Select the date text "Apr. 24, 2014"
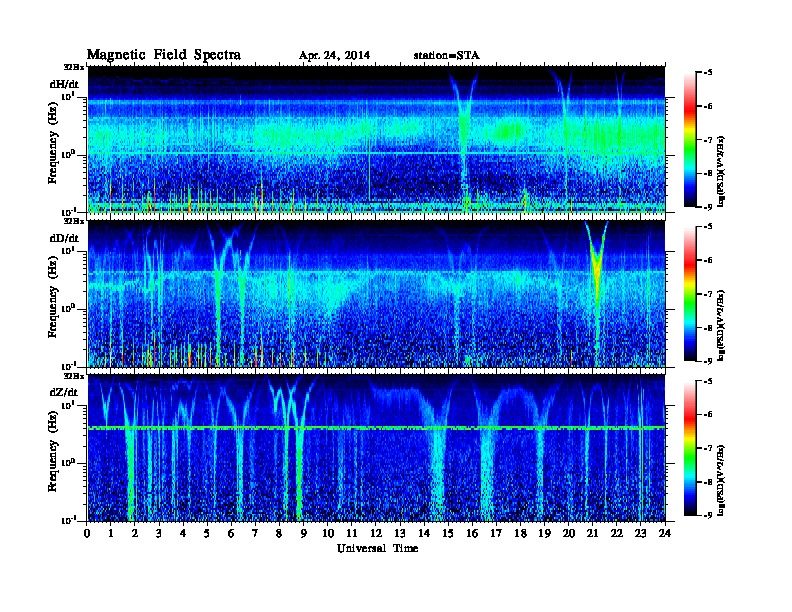 (334, 56)
